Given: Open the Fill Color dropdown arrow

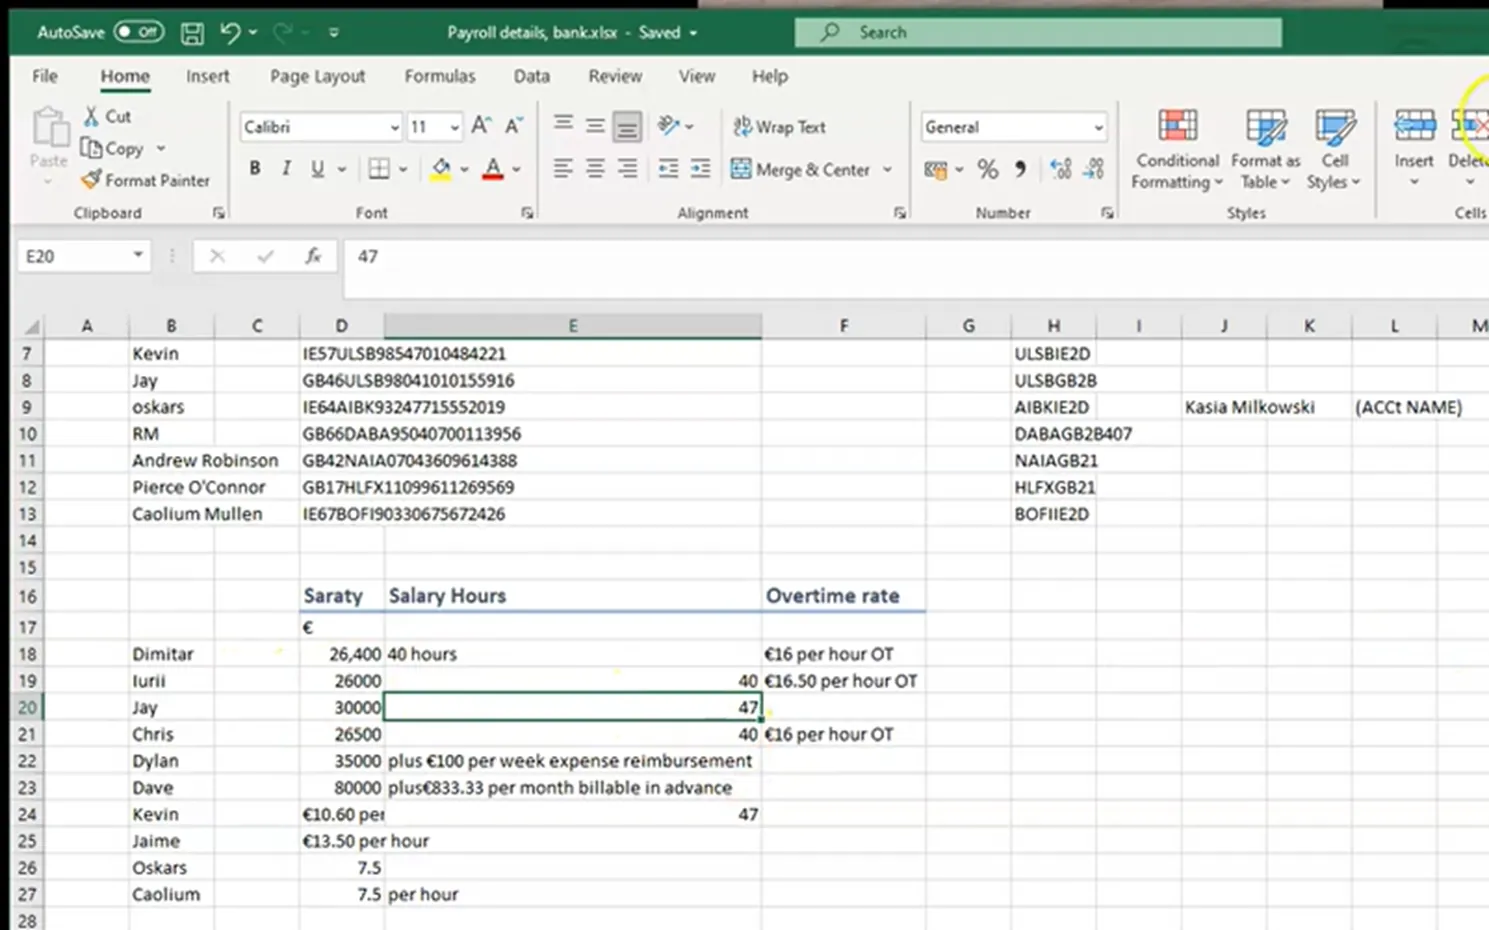Looking at the screenshot, I should click(465, 169).
